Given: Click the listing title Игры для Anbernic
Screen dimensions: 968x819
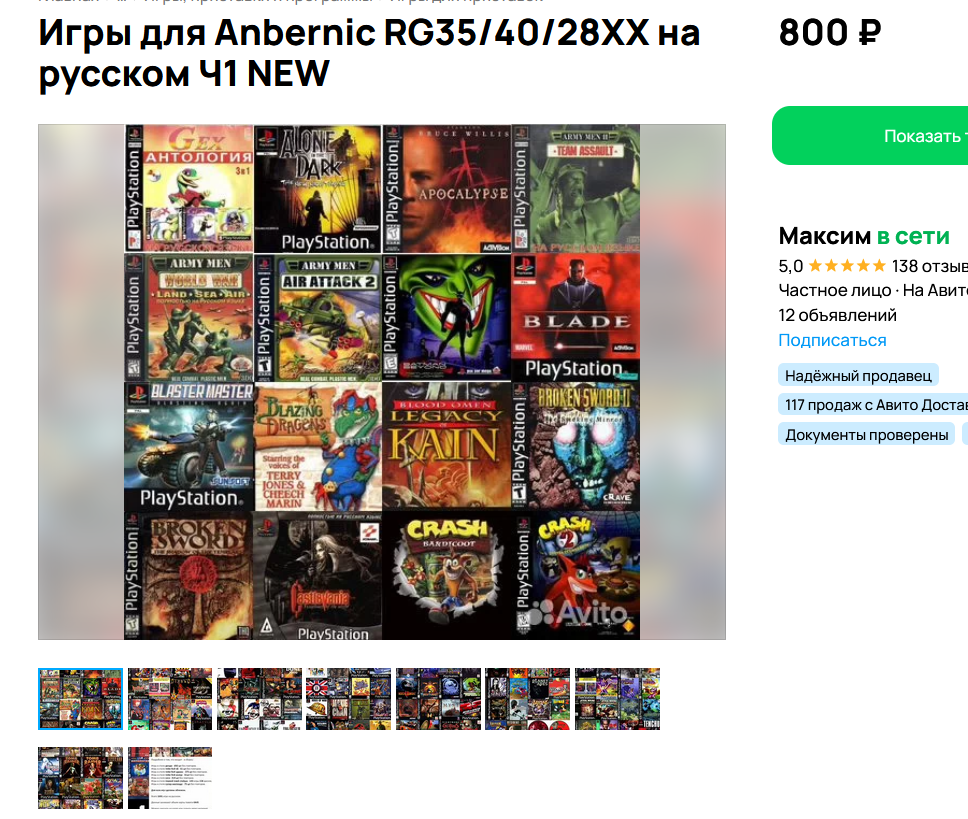Looking at the screenshot, I should (369, 53).
